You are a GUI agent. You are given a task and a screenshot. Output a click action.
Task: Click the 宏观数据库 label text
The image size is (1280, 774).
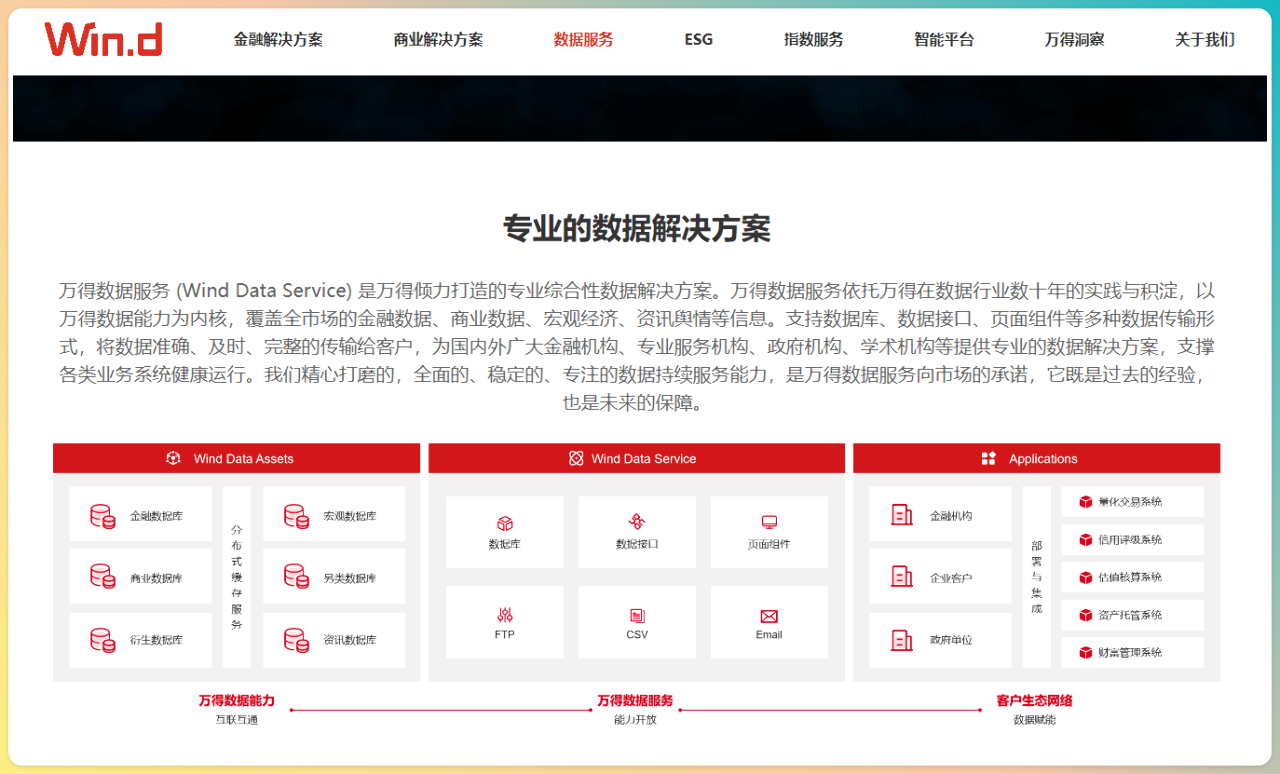[x=350, y=517]
